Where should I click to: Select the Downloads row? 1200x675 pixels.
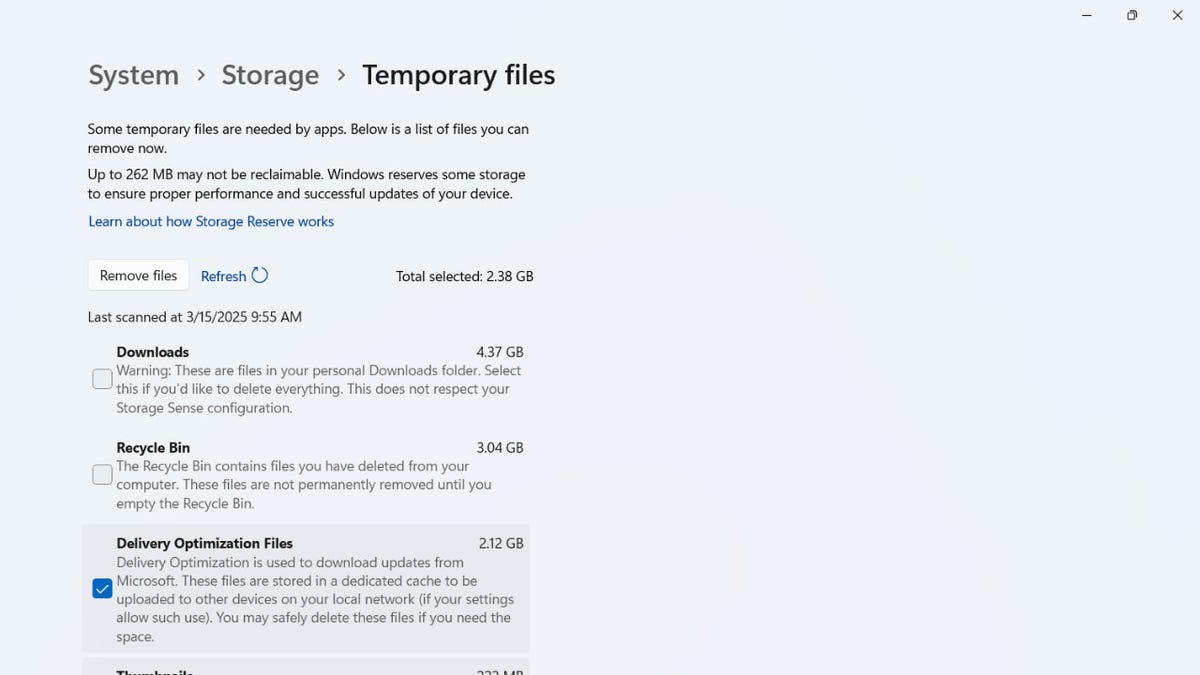[152, 352]
